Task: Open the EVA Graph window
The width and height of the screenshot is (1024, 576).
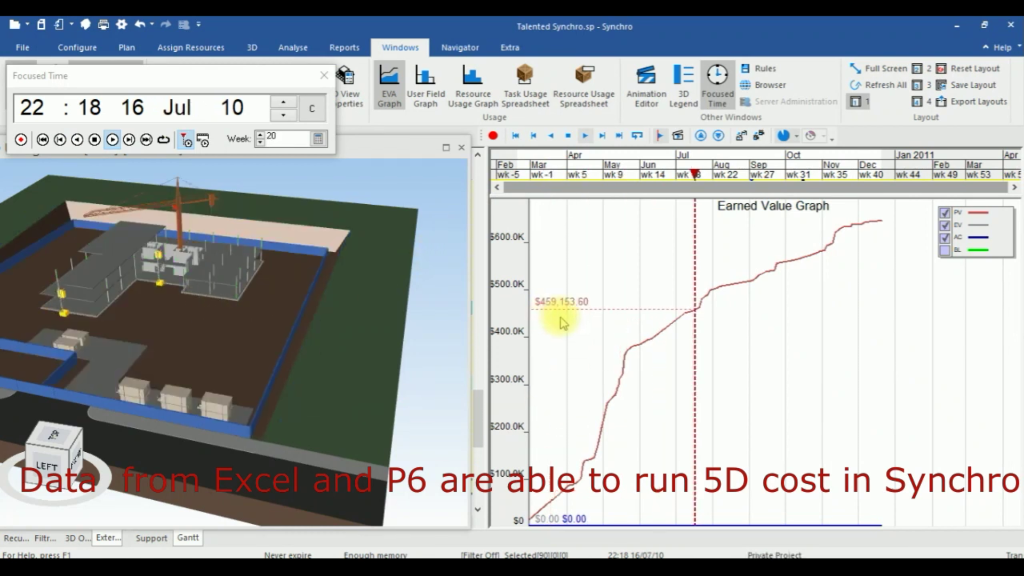Action: [x=389, y=86]
